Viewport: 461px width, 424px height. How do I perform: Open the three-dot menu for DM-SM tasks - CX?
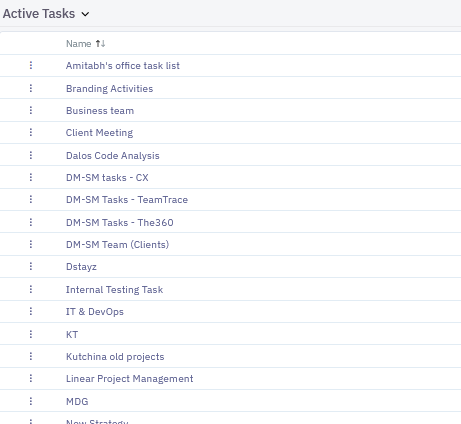point(31,177)
